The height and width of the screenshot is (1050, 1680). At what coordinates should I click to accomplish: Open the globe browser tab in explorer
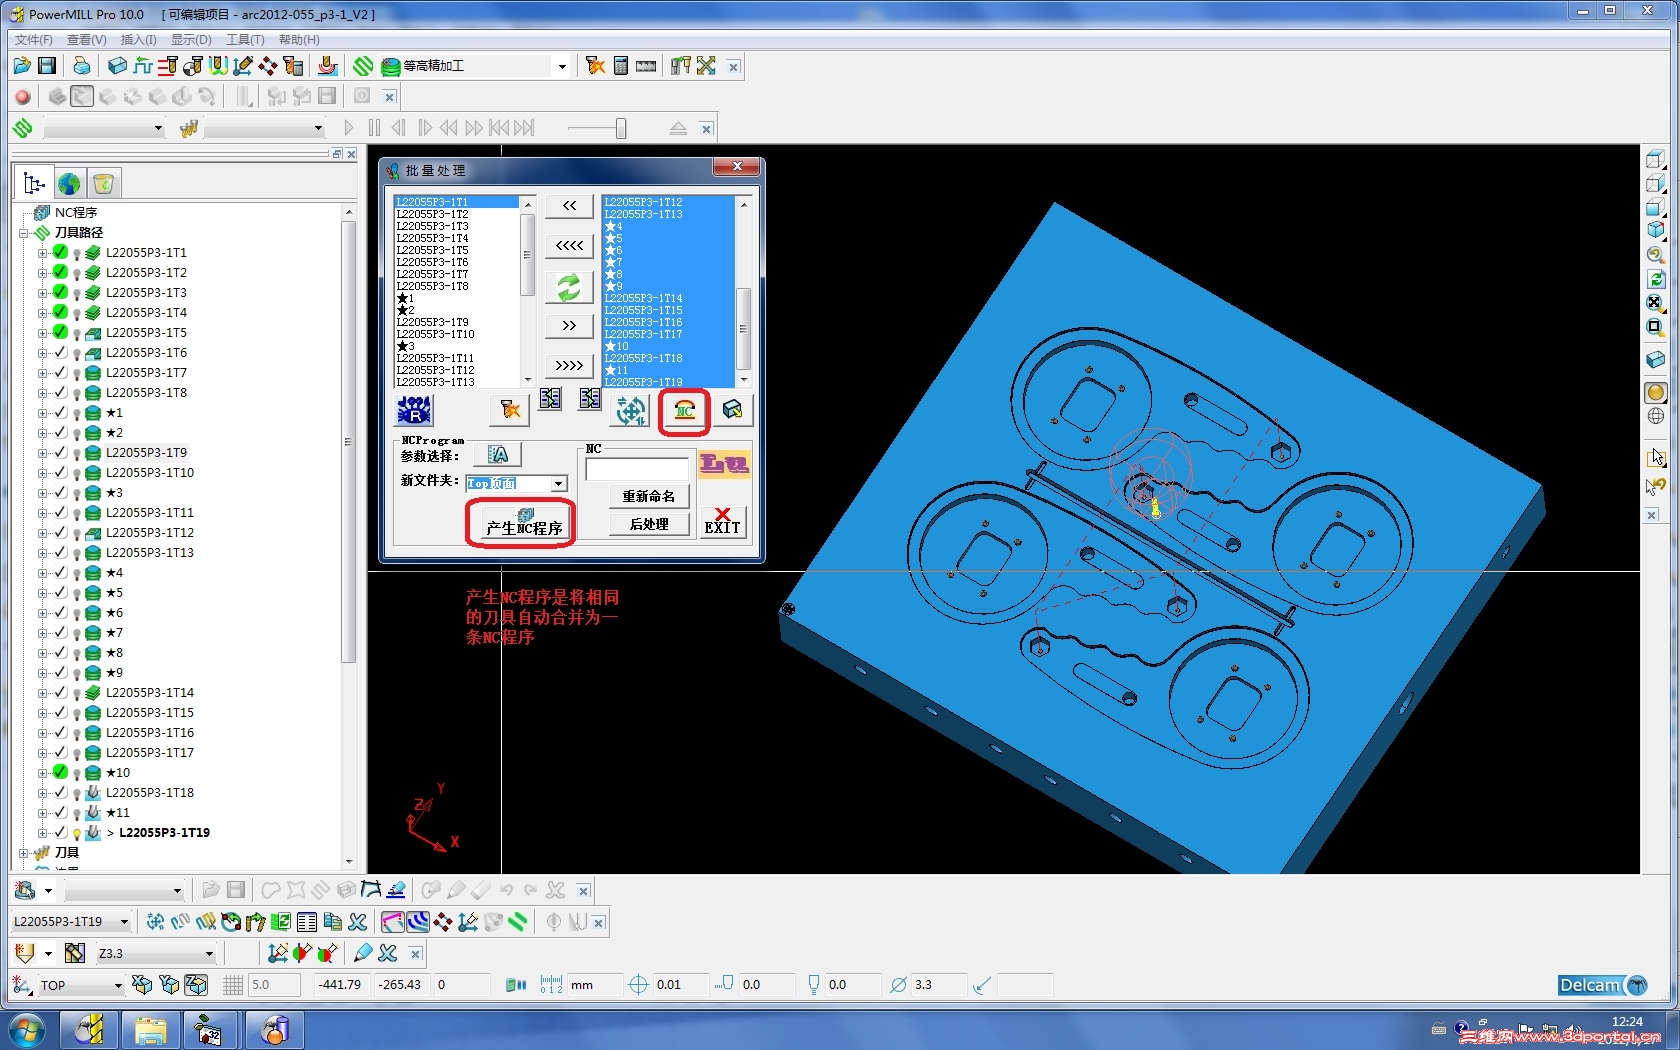pos(69,184)
